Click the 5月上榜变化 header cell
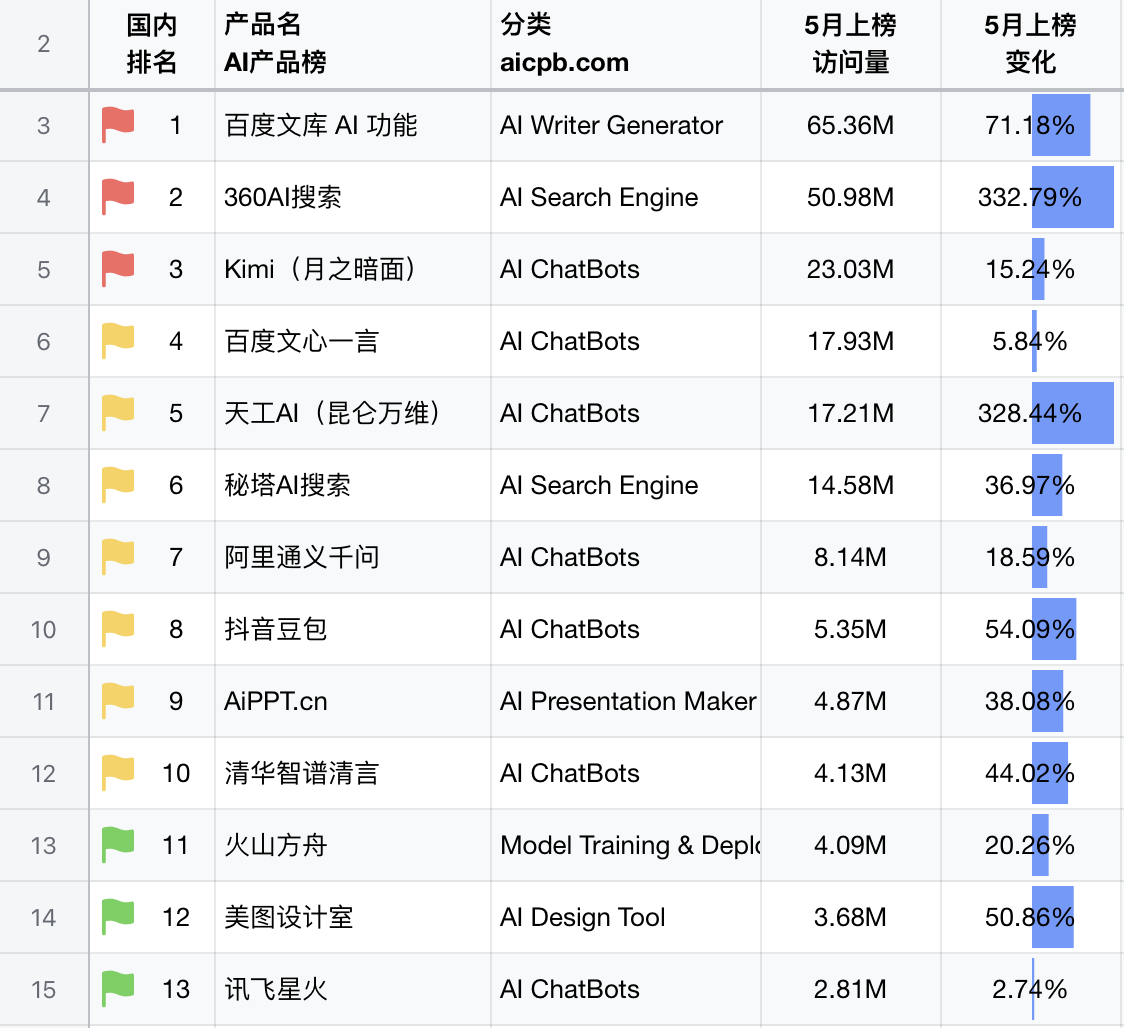 [1031, 44]
